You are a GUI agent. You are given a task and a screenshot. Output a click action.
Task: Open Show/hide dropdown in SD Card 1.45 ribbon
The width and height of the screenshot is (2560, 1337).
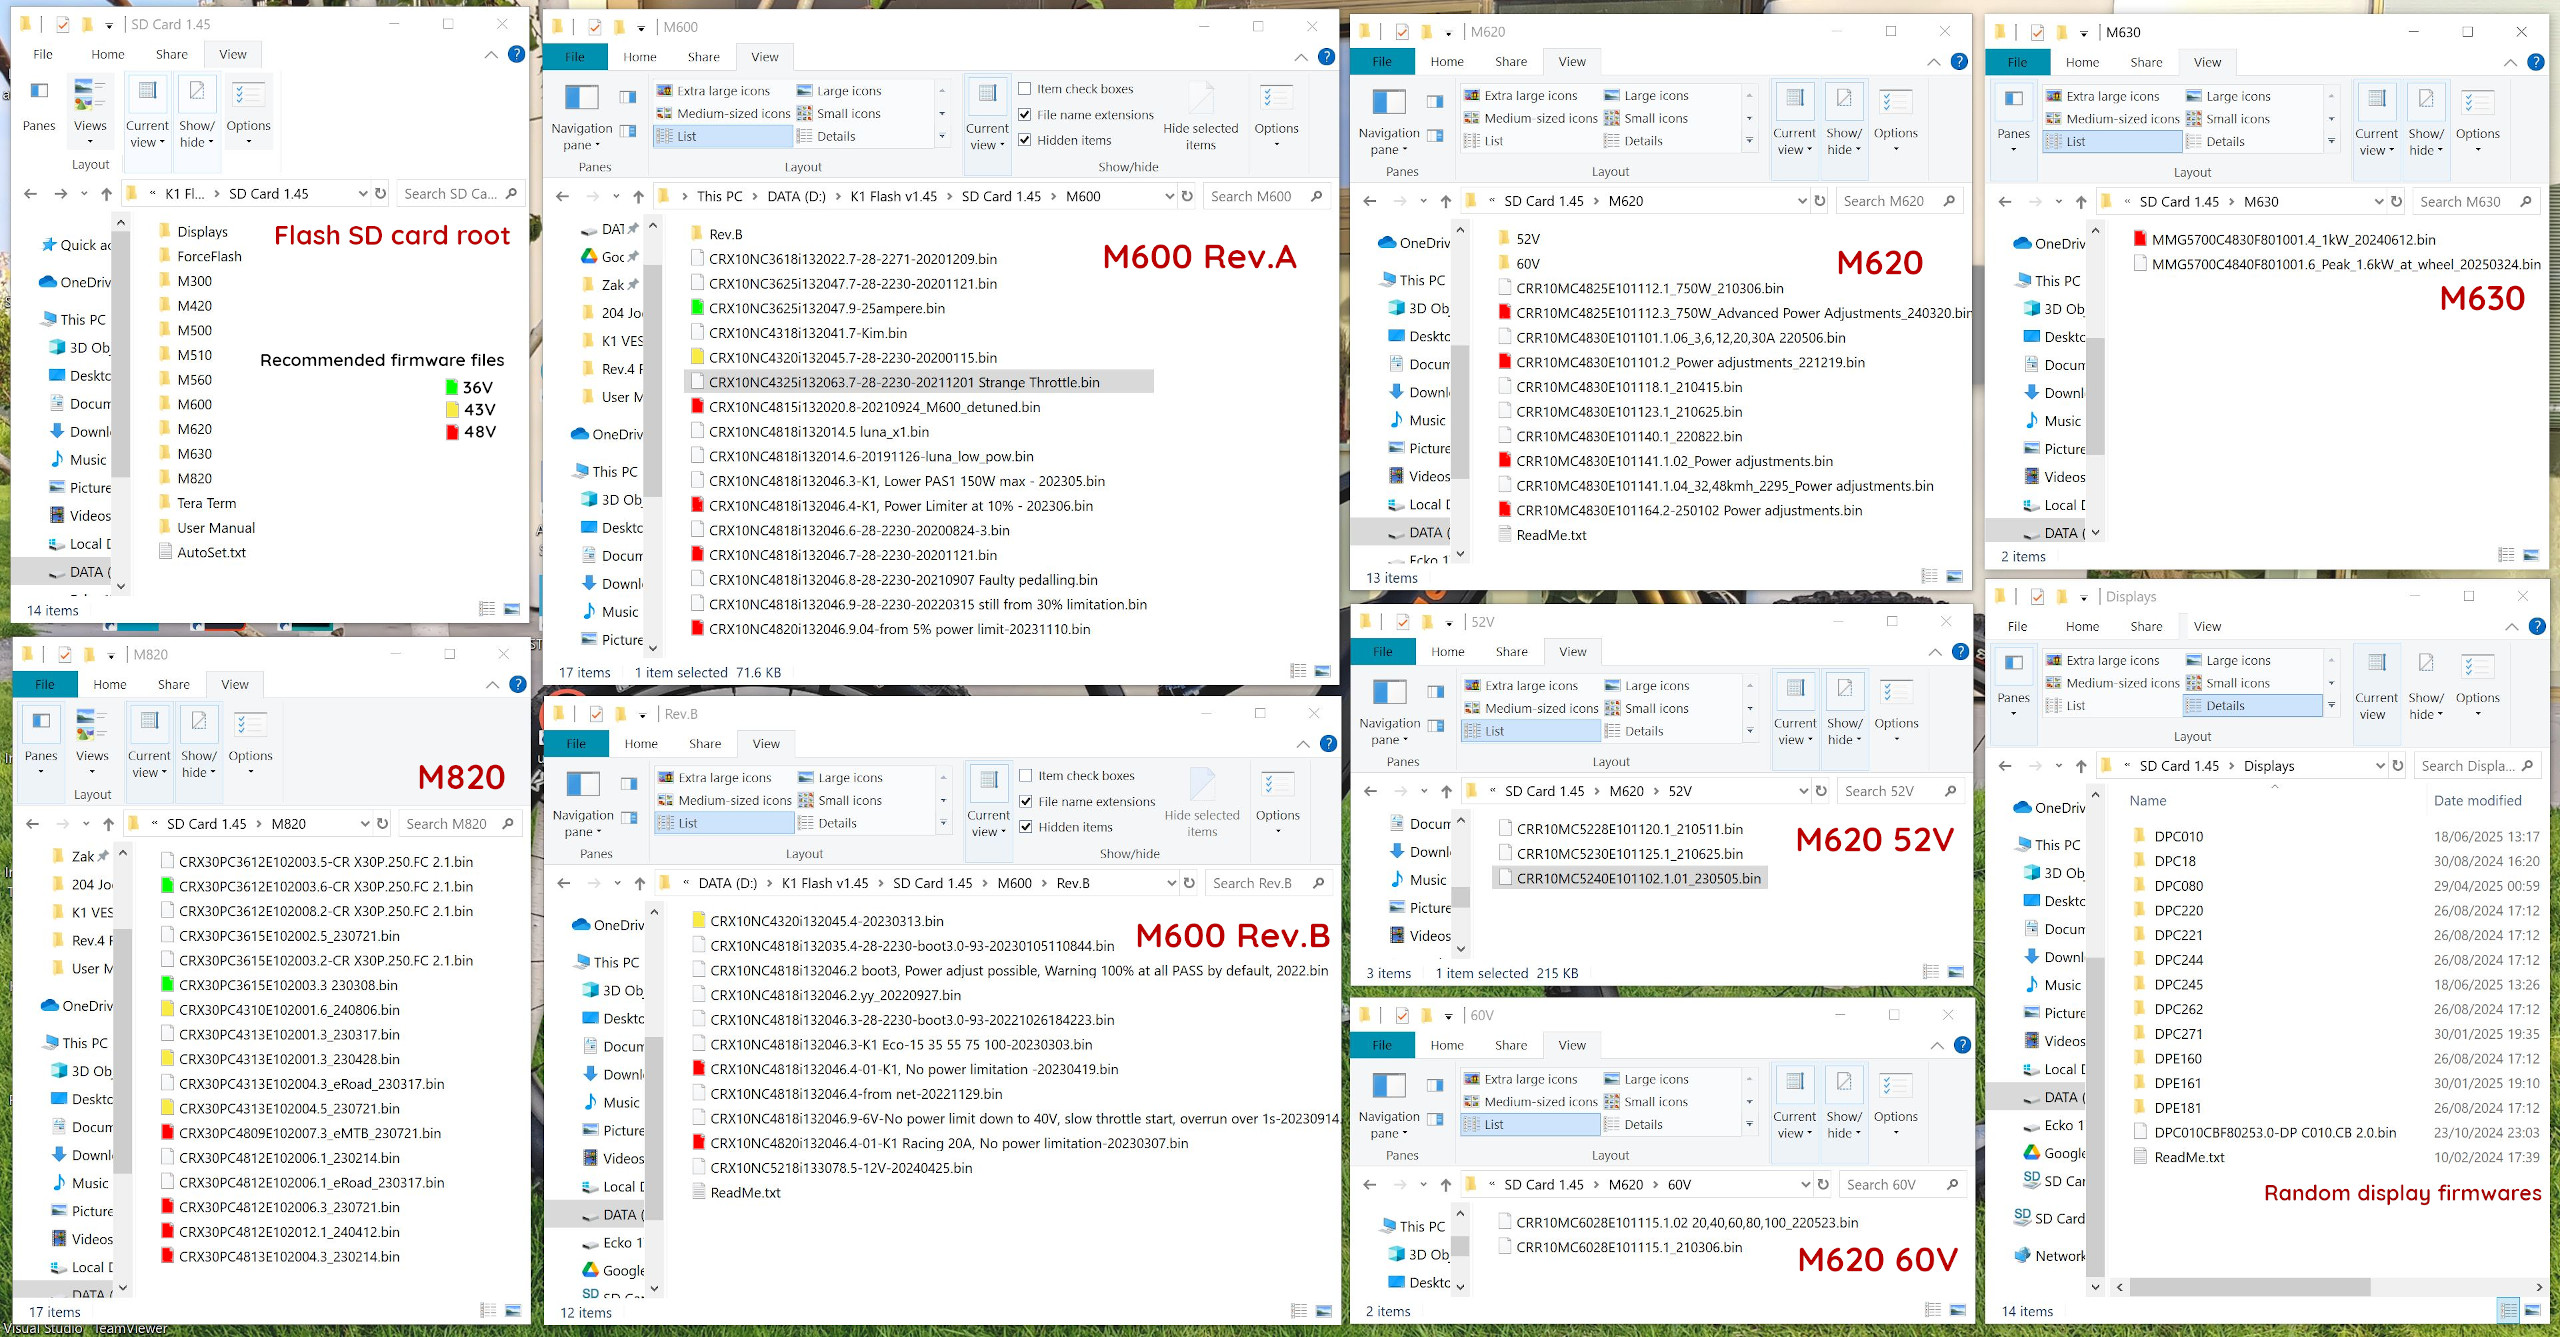coord(196,134)
